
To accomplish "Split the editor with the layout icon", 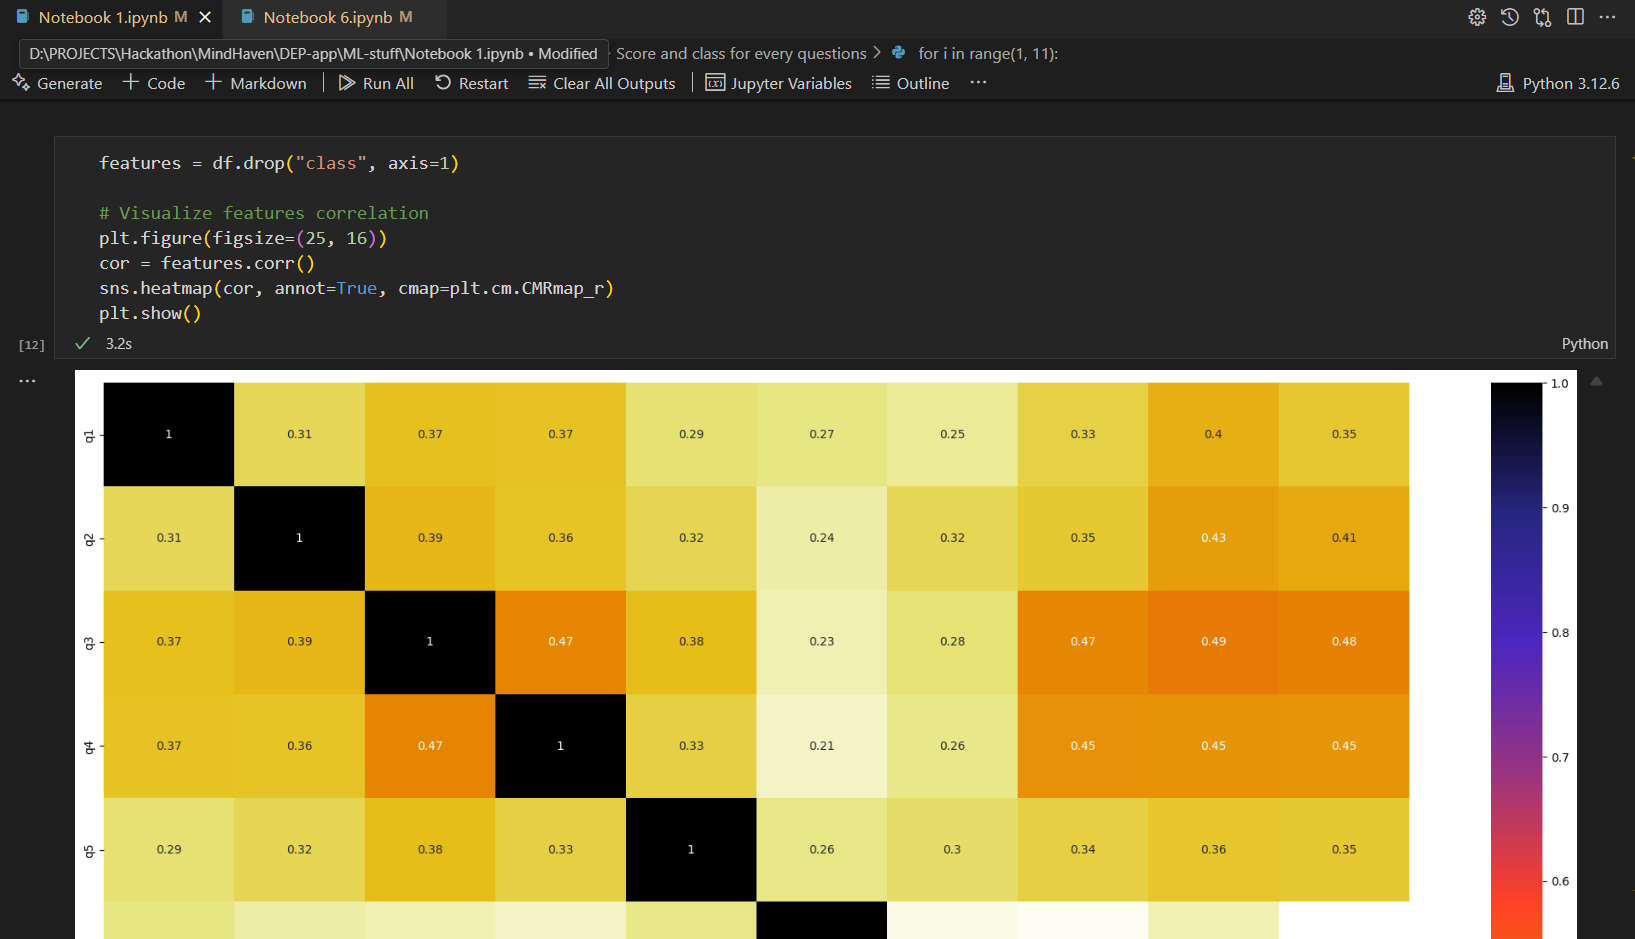I will 1575,17.
